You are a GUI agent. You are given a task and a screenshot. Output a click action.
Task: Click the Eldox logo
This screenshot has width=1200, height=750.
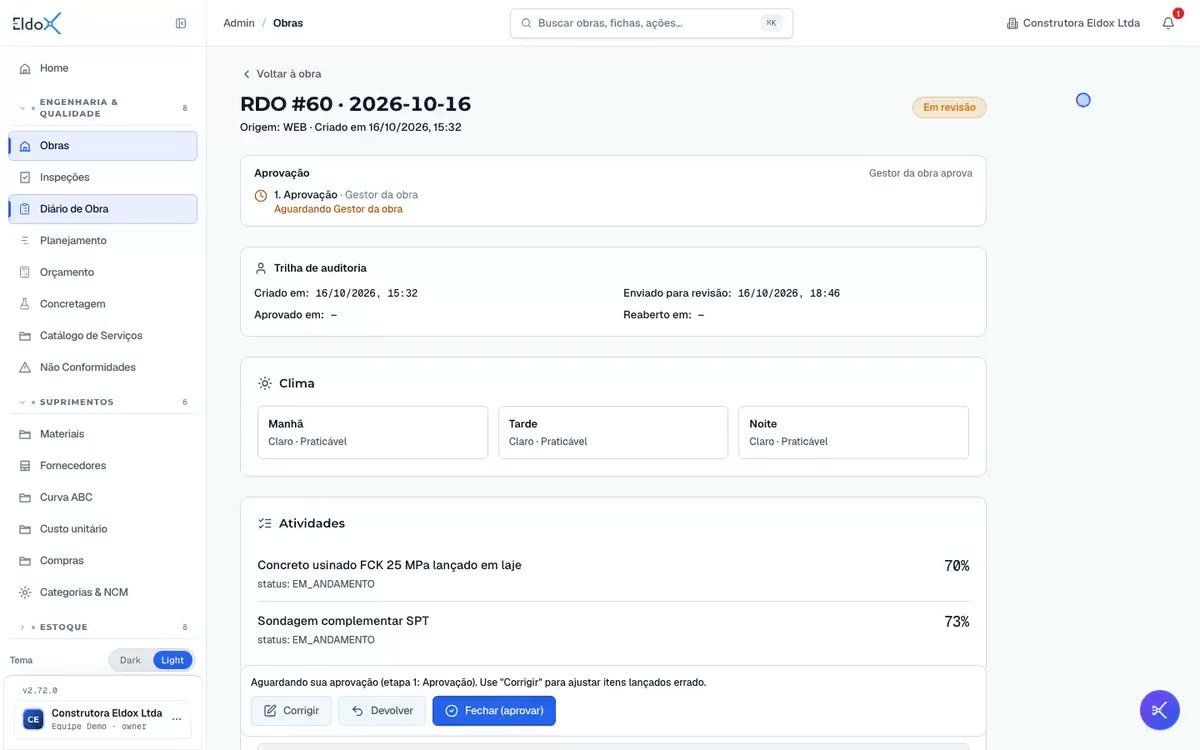37,23
